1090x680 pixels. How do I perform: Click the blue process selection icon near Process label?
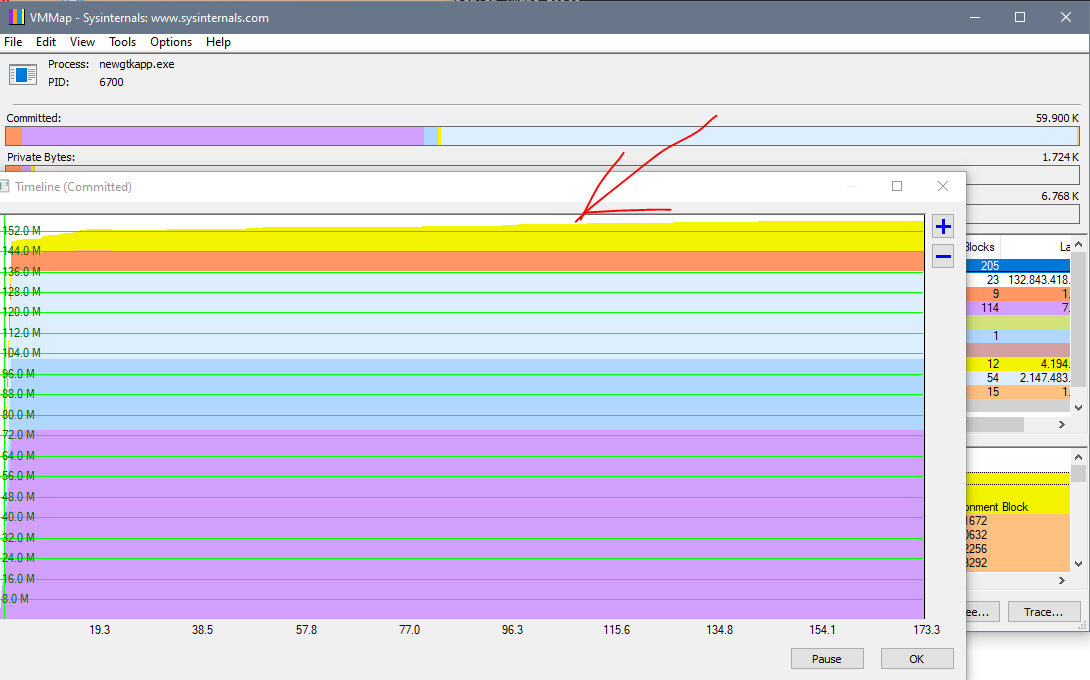[x=22, y=73]
